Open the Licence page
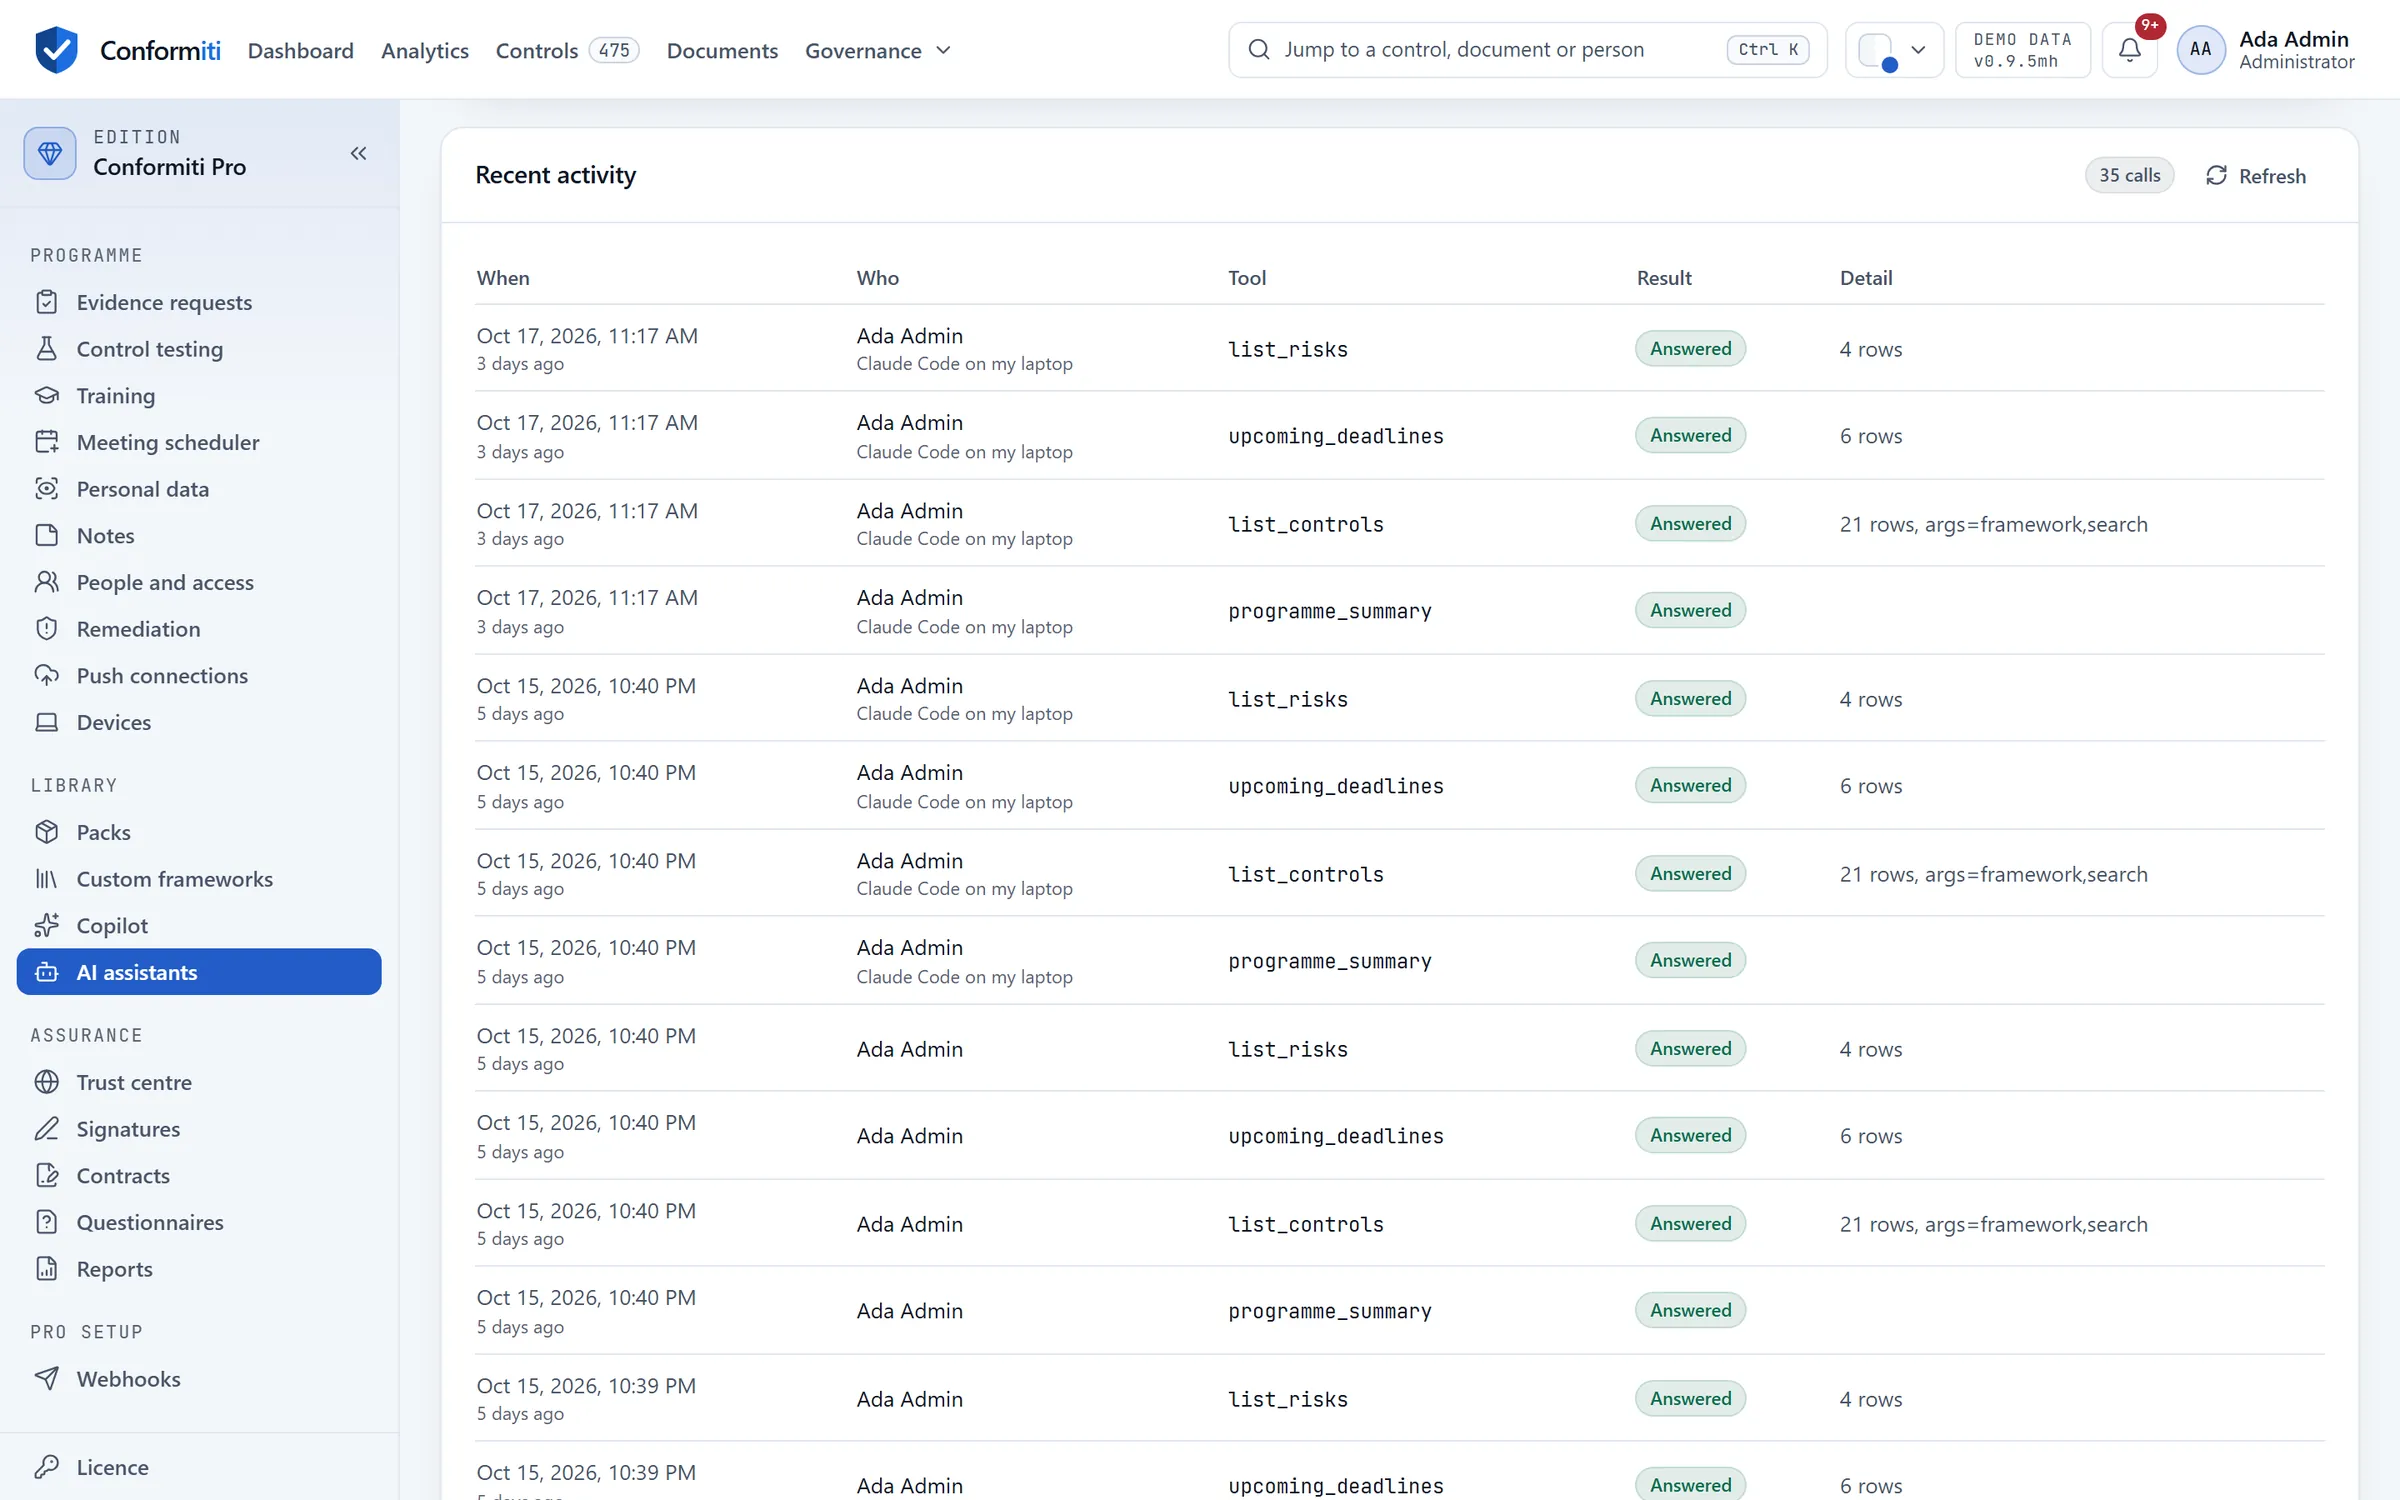Viewport: 2400px width, 1500px height. coord(199,1467)
